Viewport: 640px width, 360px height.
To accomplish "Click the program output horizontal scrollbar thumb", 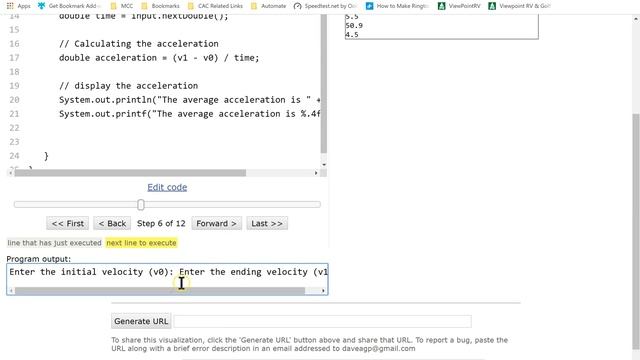I will pos(160,291).
